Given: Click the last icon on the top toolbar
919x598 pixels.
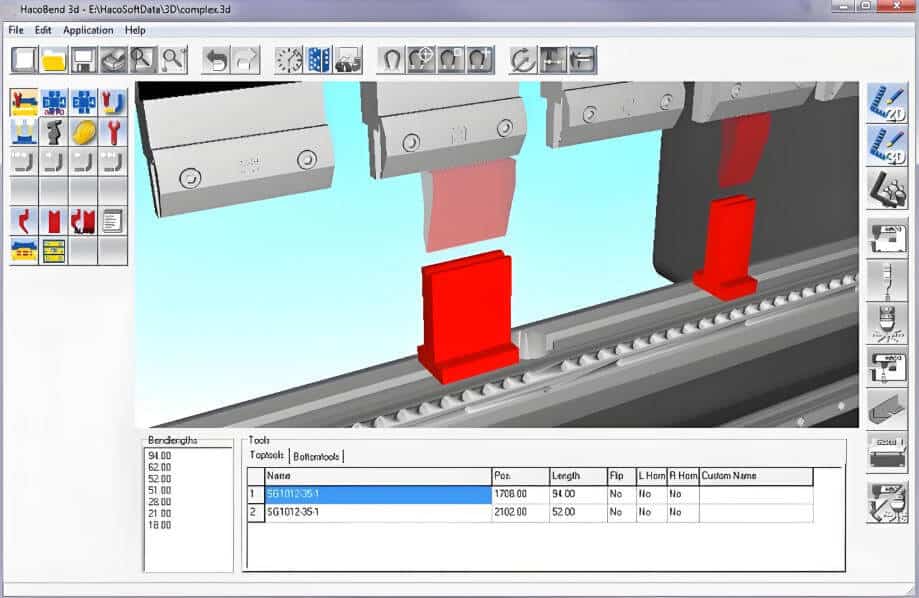Looking at the screenshot, I should (x=583, y=60).
